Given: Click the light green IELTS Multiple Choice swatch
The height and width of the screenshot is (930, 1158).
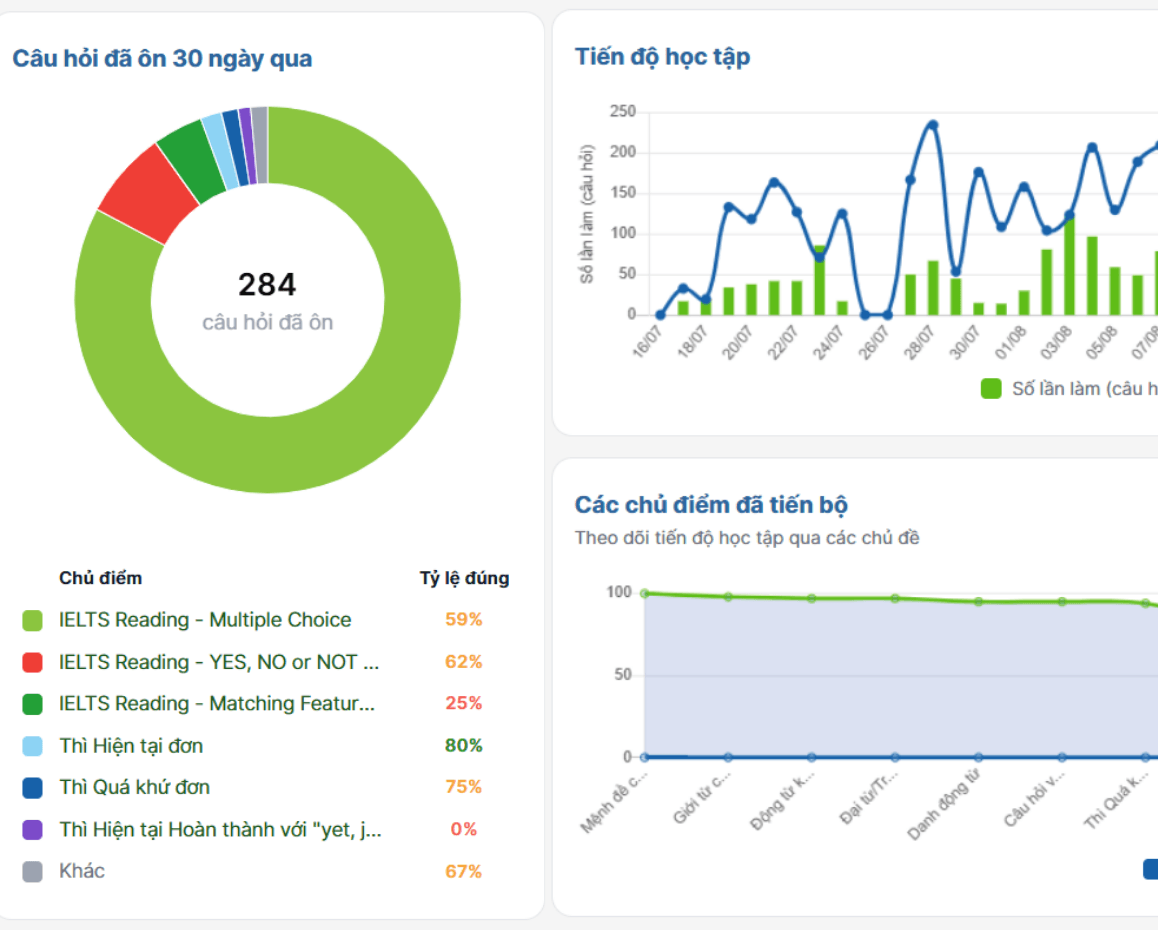Looking at the screenshot, I should tap(32, 620).
